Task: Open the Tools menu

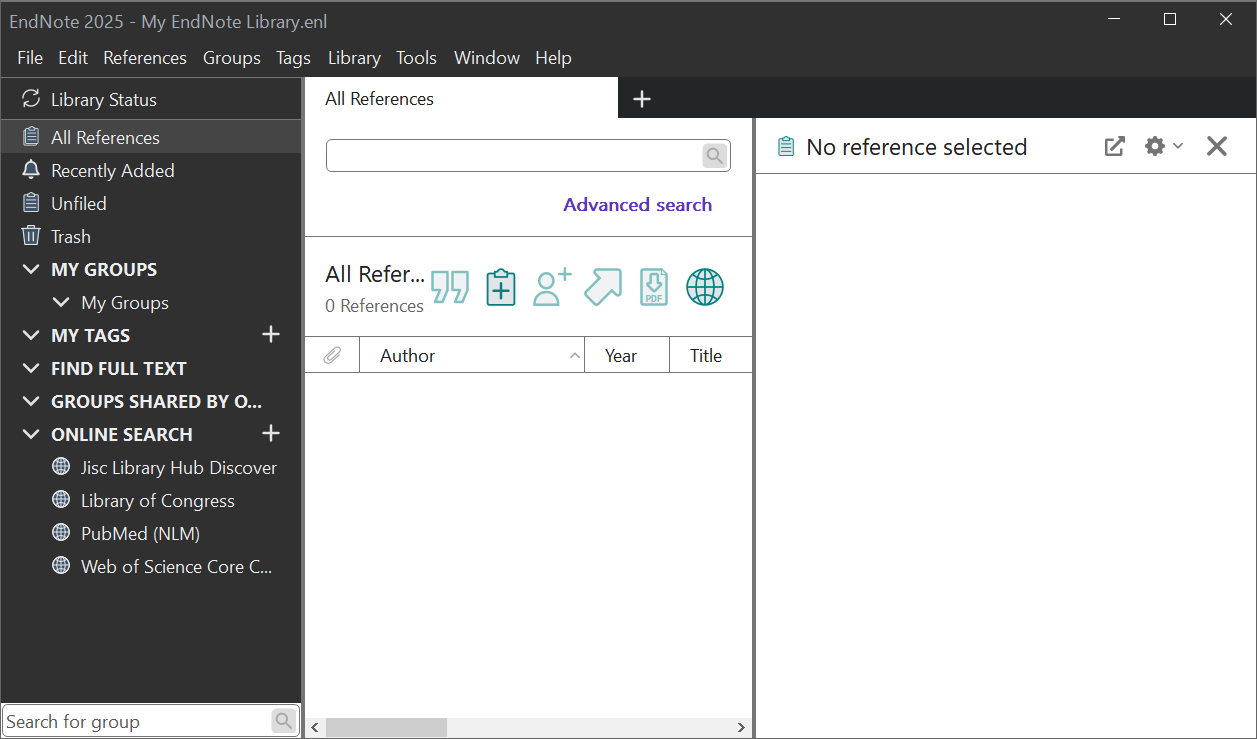Action: pyautogui.click(x=416, y=58)
